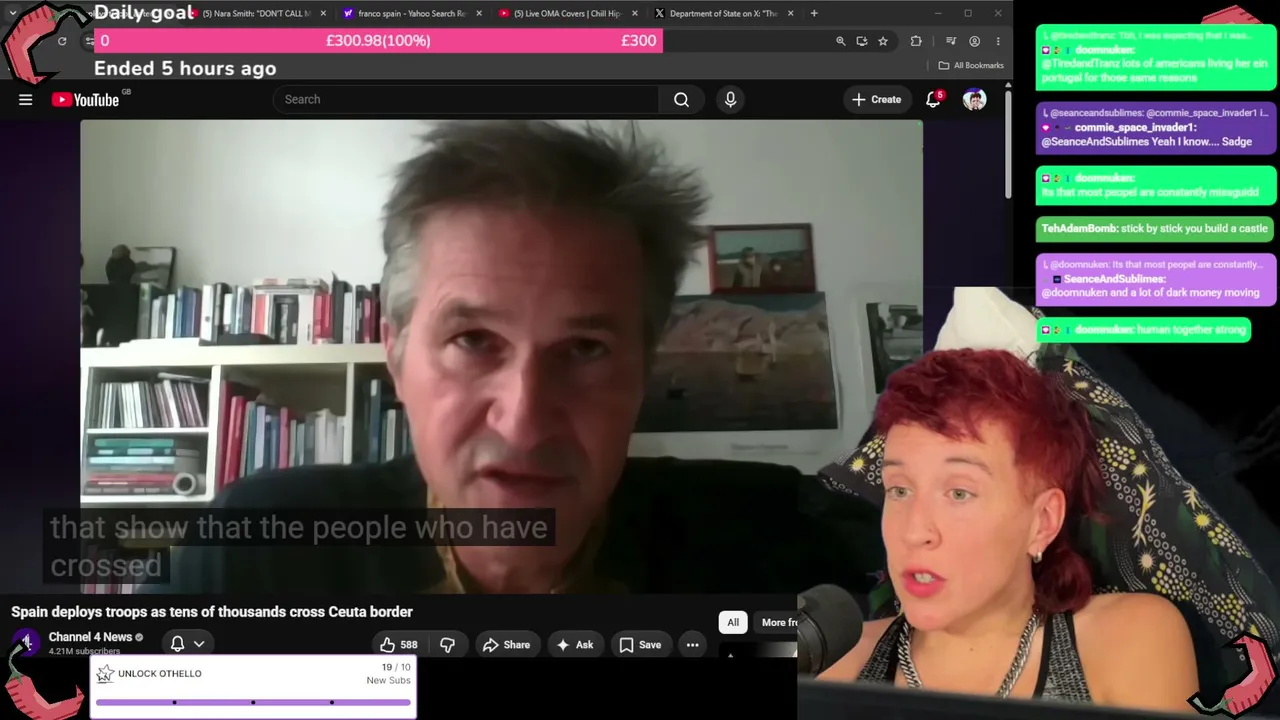Click the Channel 4 News channel avatar
The height and width of the screenshot is (720, 1280).
pyautogui.click(x=26, y=644)
